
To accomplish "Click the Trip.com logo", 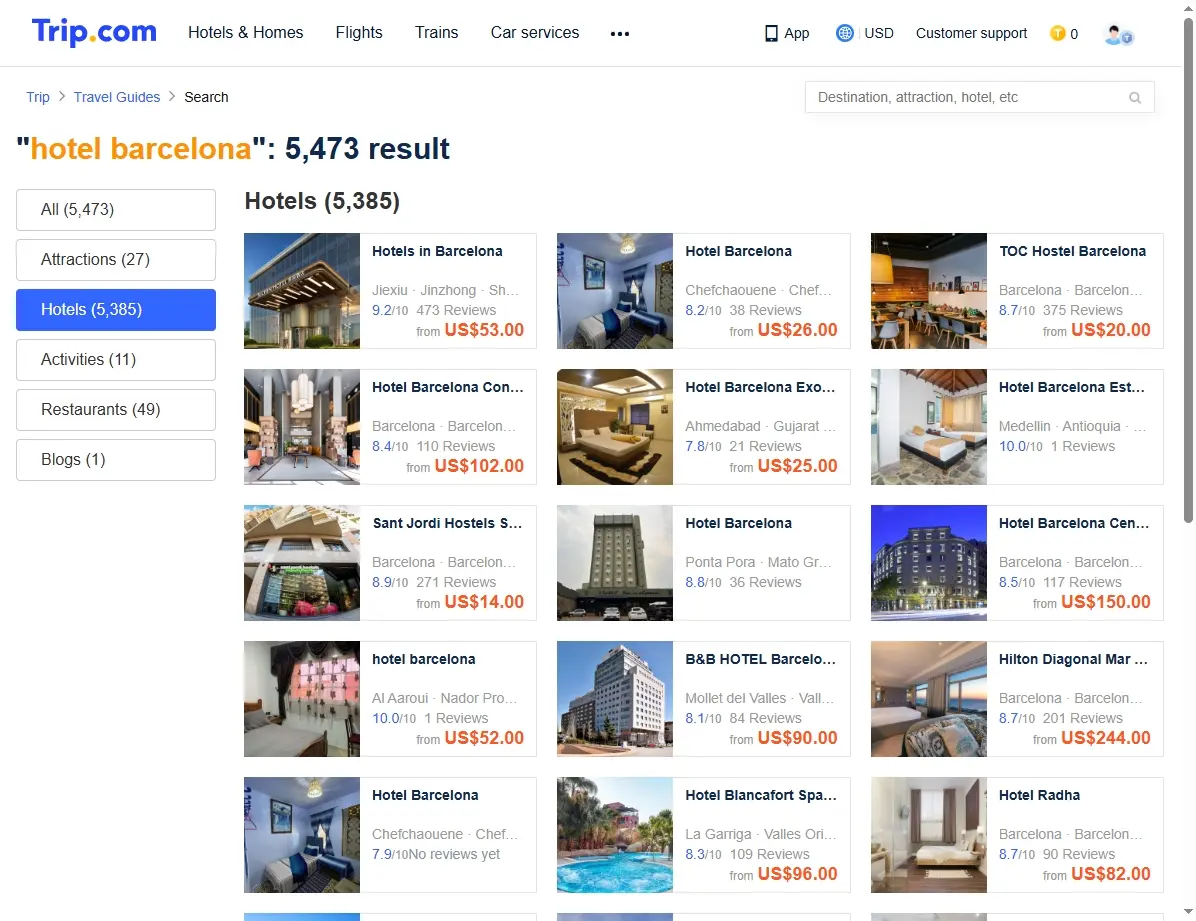I will [x=94, y=32].
